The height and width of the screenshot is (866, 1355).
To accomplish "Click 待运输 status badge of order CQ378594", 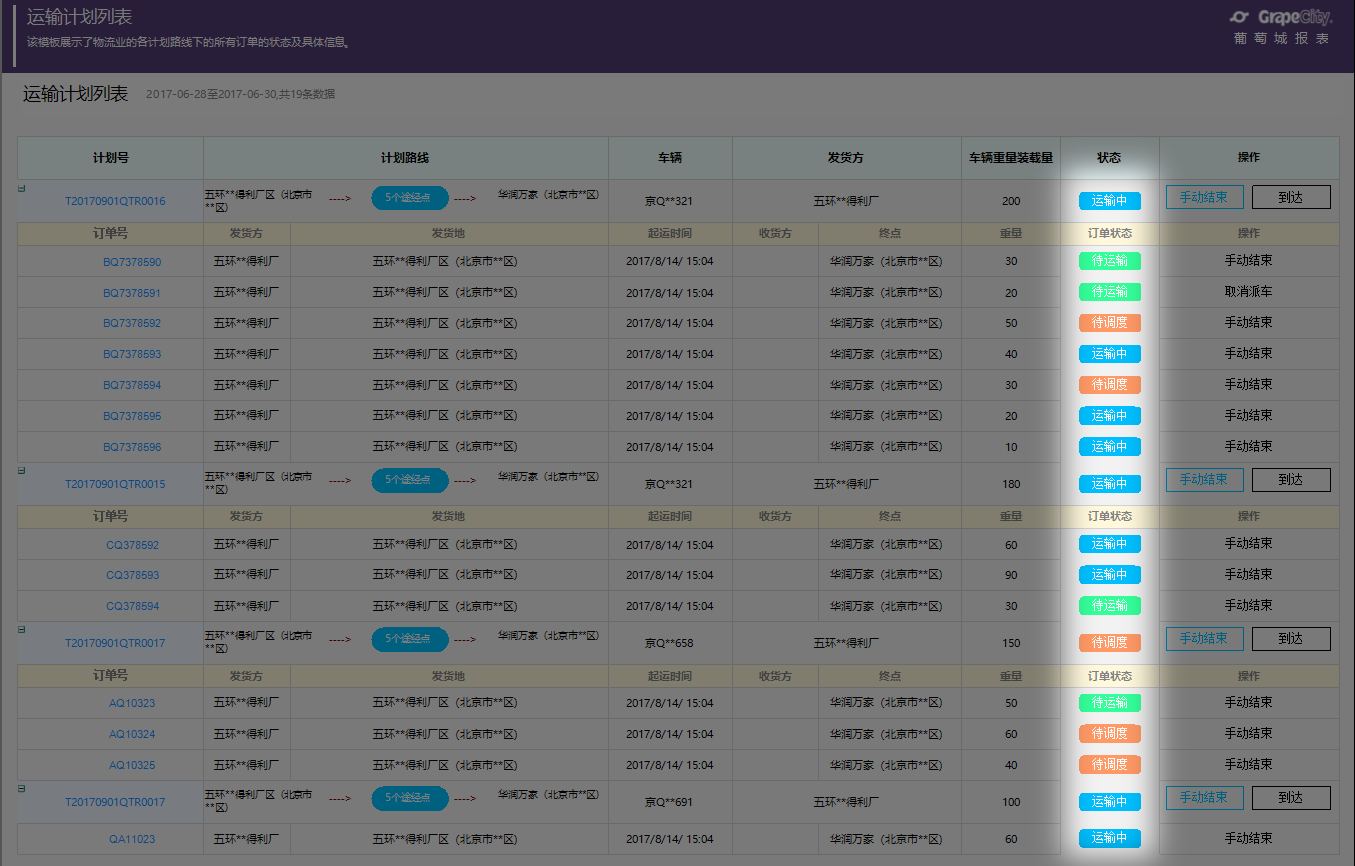I will click(1109, 606).
